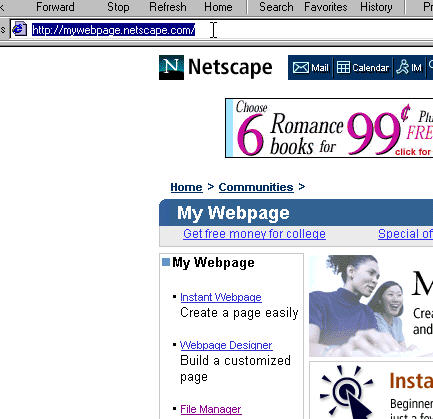Follow the Communities breadcrumb link
The width and height of the screenshot is (433, 419).
256,187
